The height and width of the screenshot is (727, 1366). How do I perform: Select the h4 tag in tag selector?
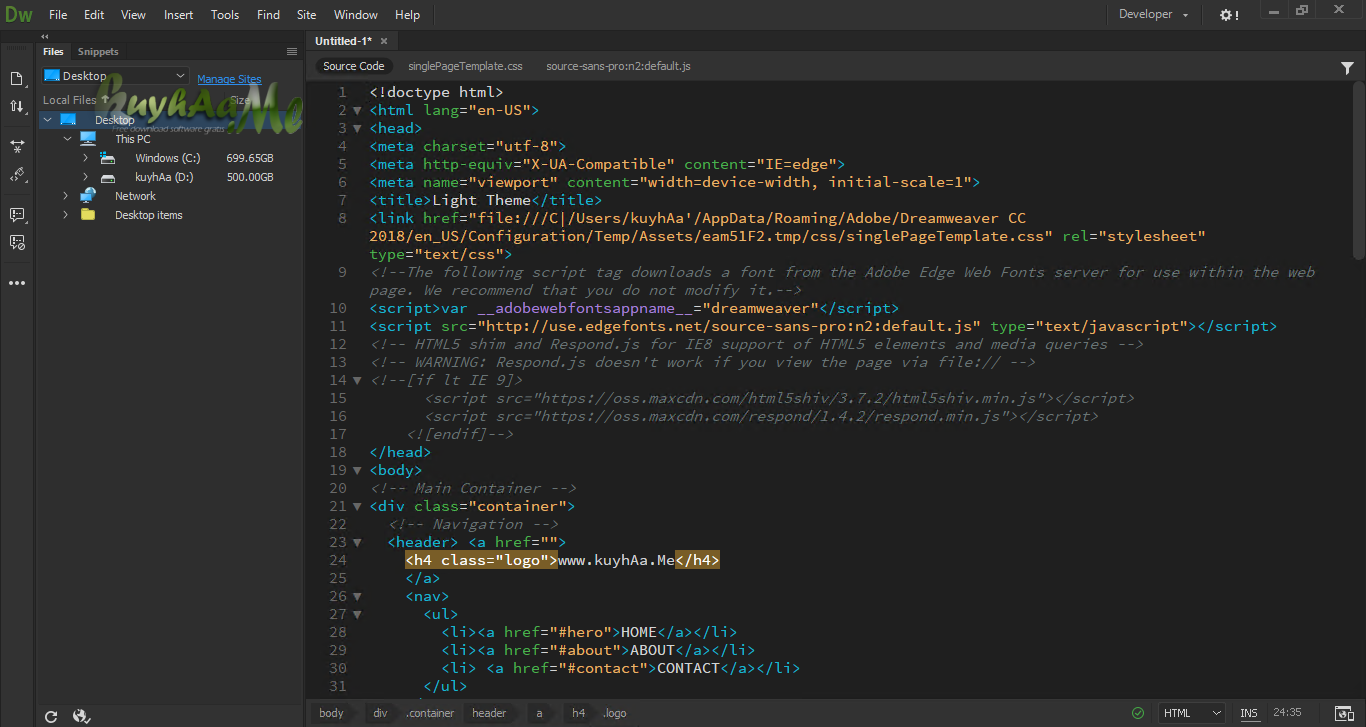(x=579, y=713)
